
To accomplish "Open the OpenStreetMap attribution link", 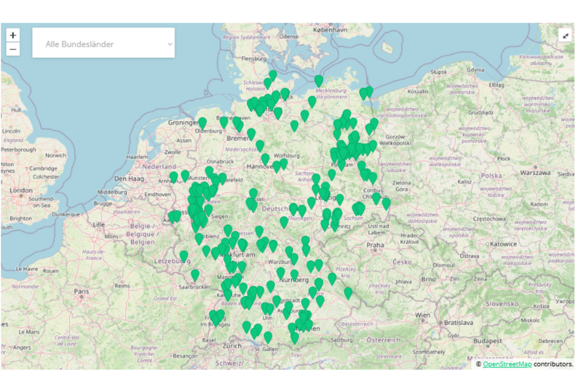I will 507,364.
